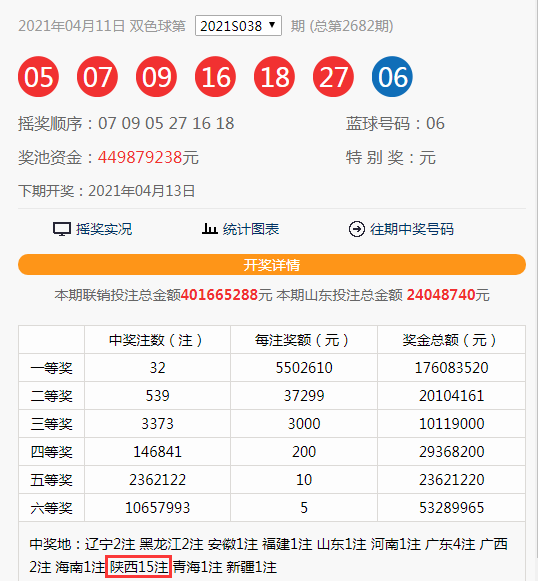Select the red ball numbered 07

click(97, 77)
